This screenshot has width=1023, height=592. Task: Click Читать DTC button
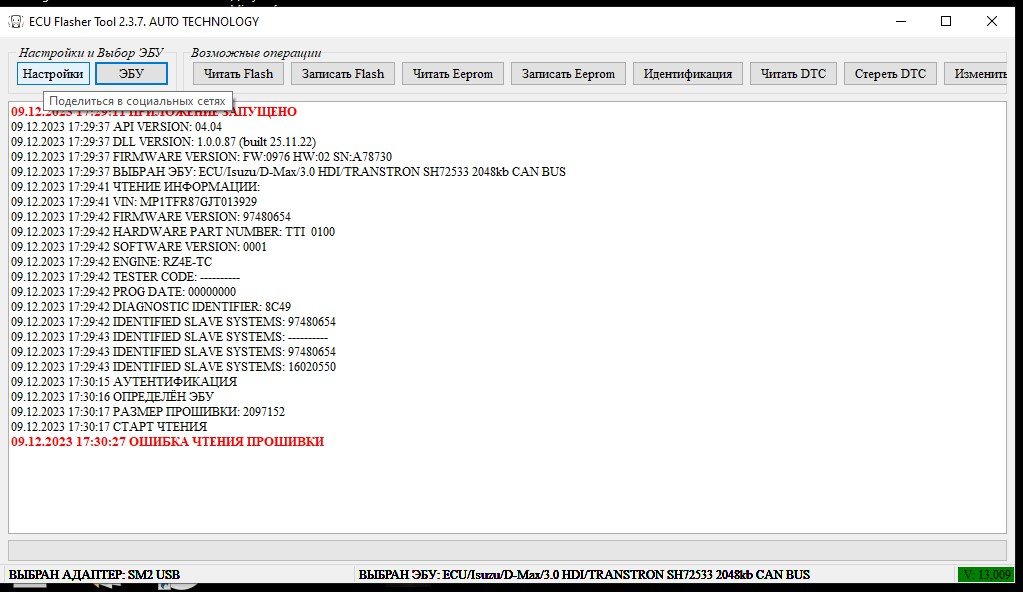793,74
